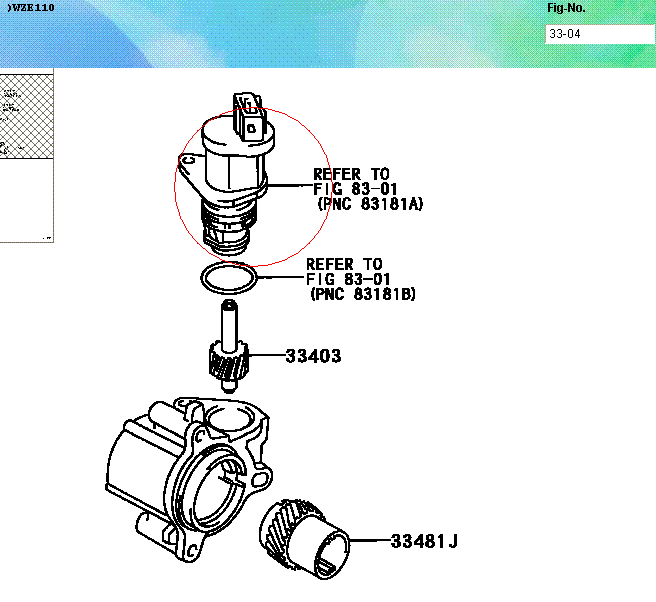Click the WZE110 model code header
The width and height of the screenshot is (656, 602).
click(33, 7)
